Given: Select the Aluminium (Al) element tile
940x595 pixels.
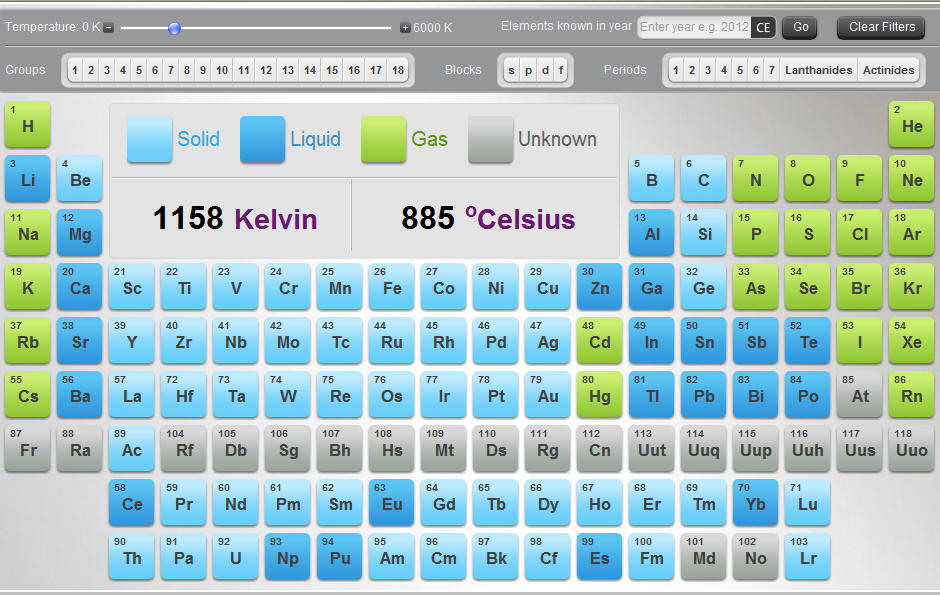Looking at the screenshot, I should point(652,232).
